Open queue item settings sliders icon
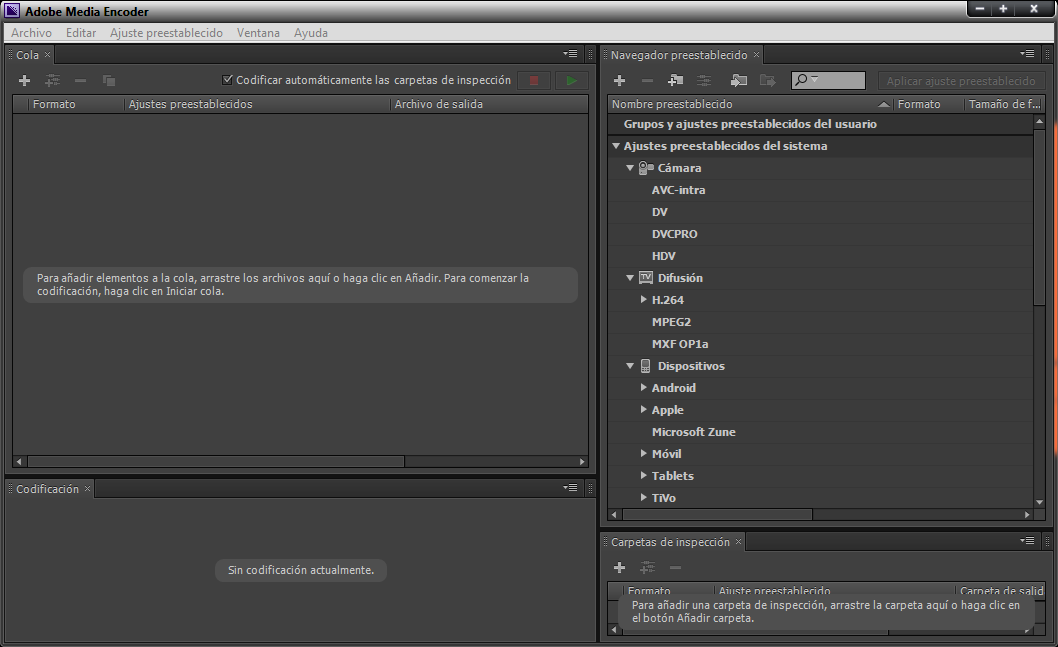Image resolution: width=1058 pixels, height=647 pixels. (x=52, y=80)
